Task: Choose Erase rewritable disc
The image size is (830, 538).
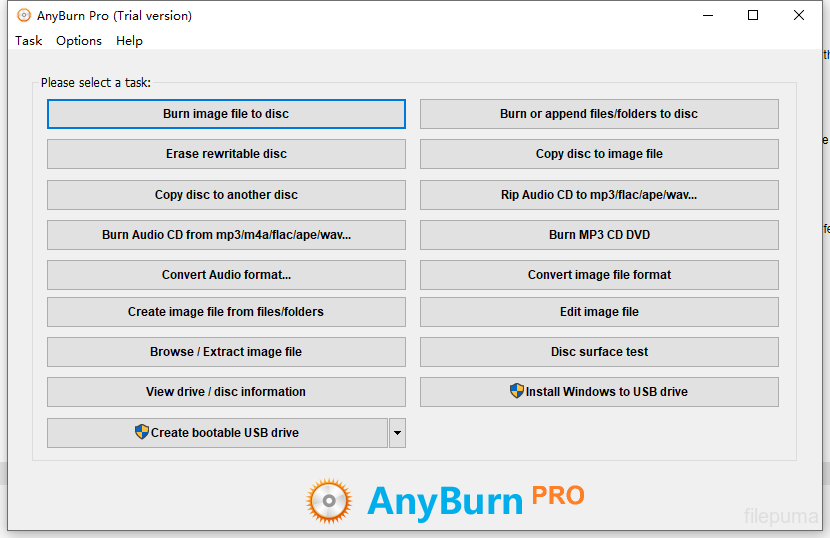Action: pos(226,154)
